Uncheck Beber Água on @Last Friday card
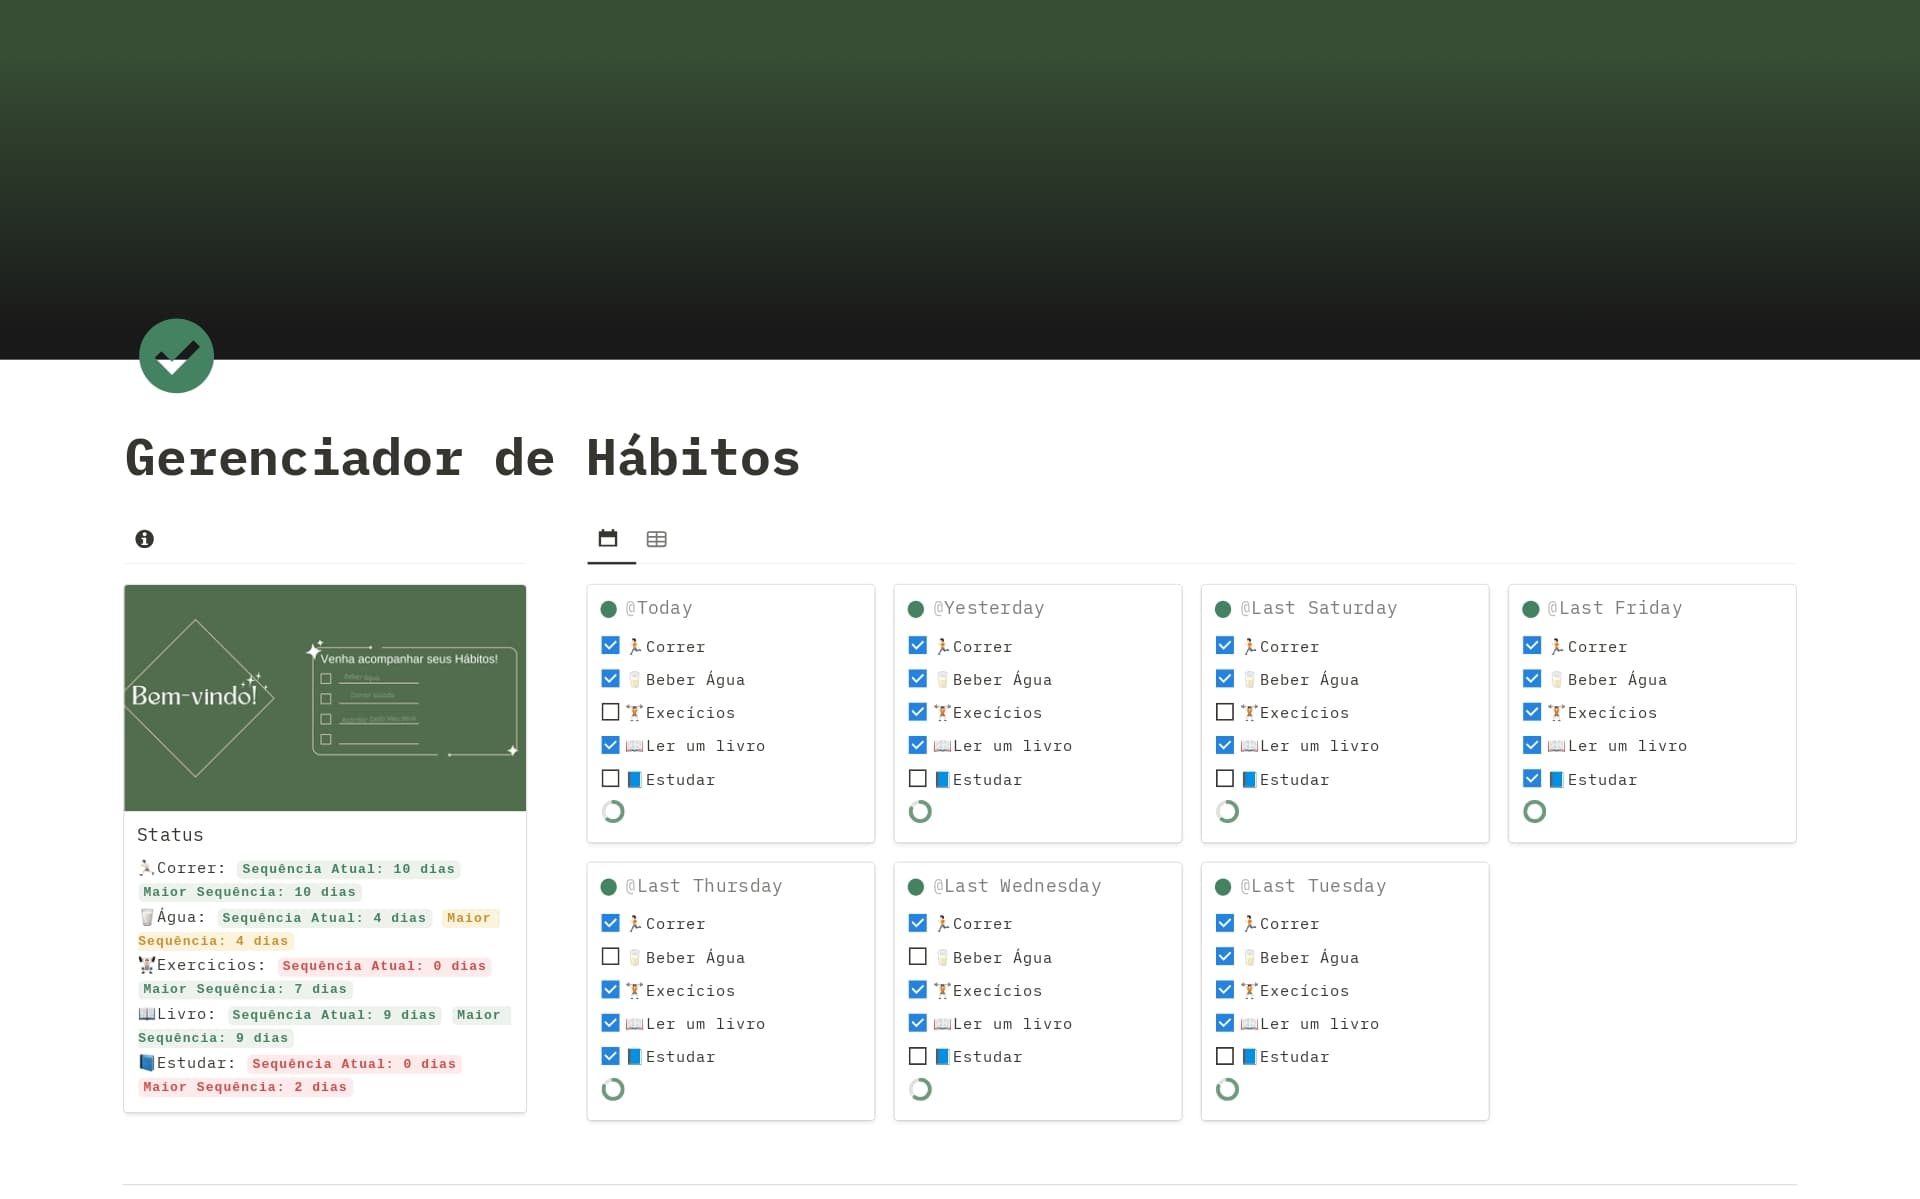Image resolution: width=1920 pixels, height=1199 pixels. (x=1532, y=678)
